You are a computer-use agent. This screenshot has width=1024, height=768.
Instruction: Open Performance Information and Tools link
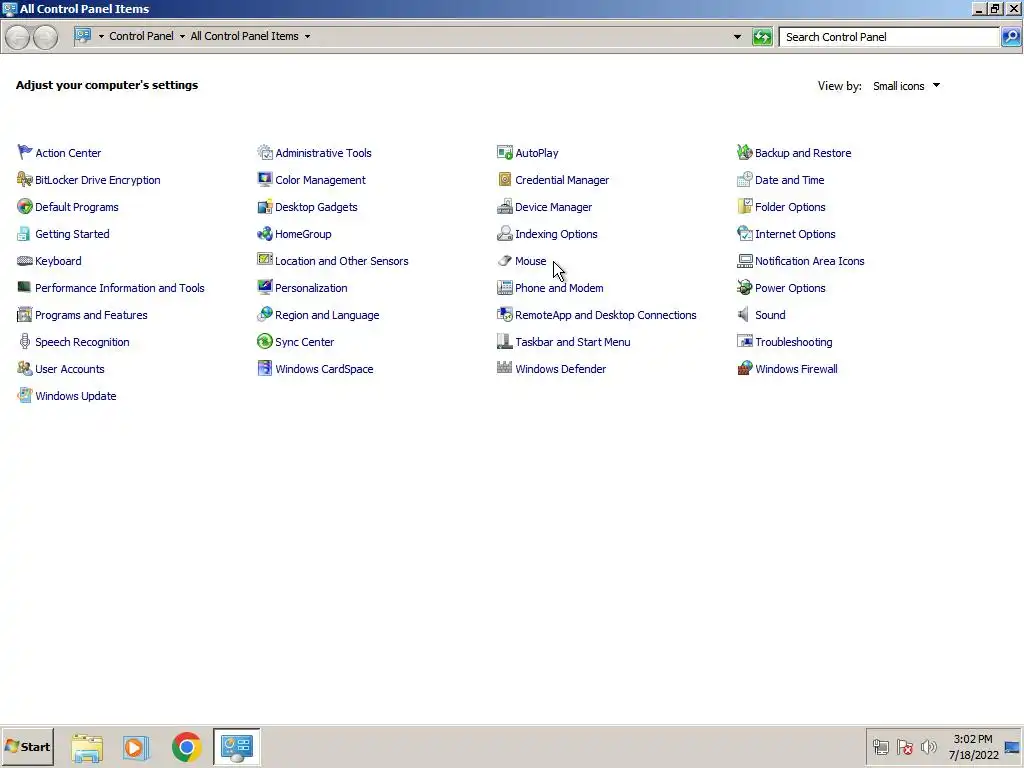click(120, 288)
